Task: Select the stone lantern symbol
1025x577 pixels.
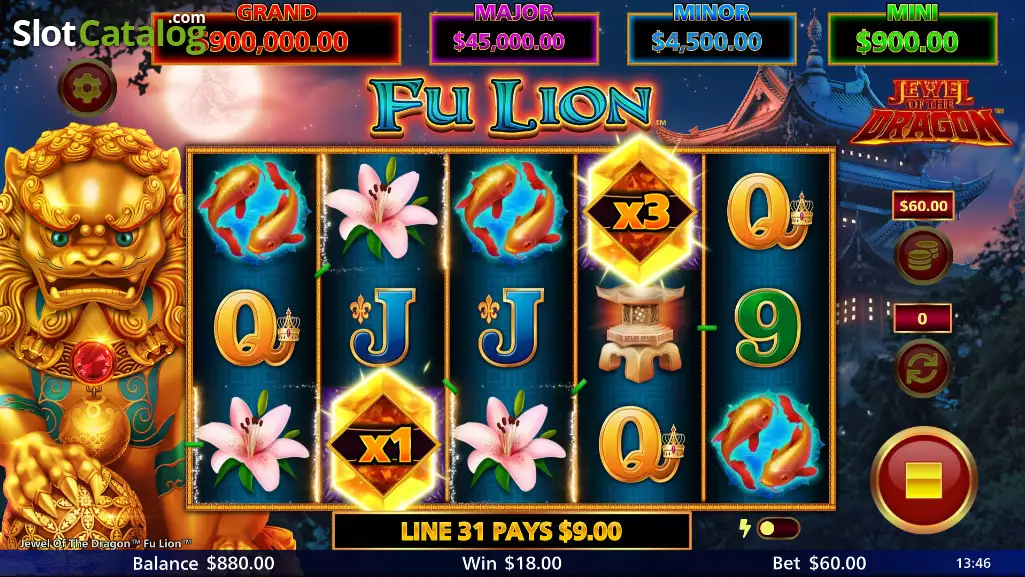Action: click(x=639, y=331)
